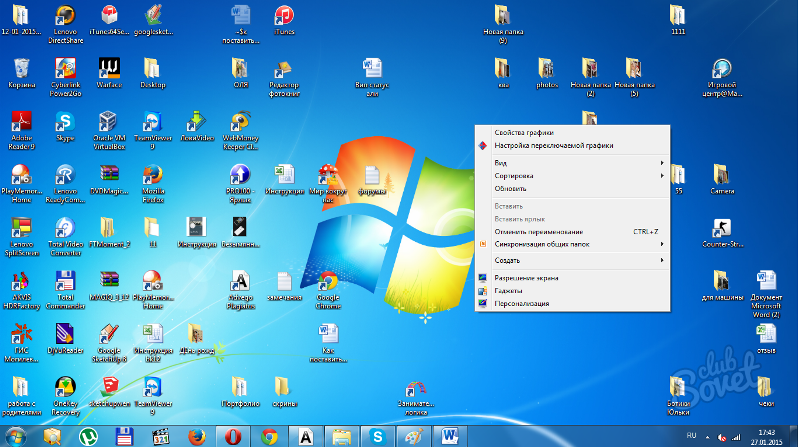800x447 pixels.
Task: Click the Firefox taskbar icon
Action: [196, 437]
